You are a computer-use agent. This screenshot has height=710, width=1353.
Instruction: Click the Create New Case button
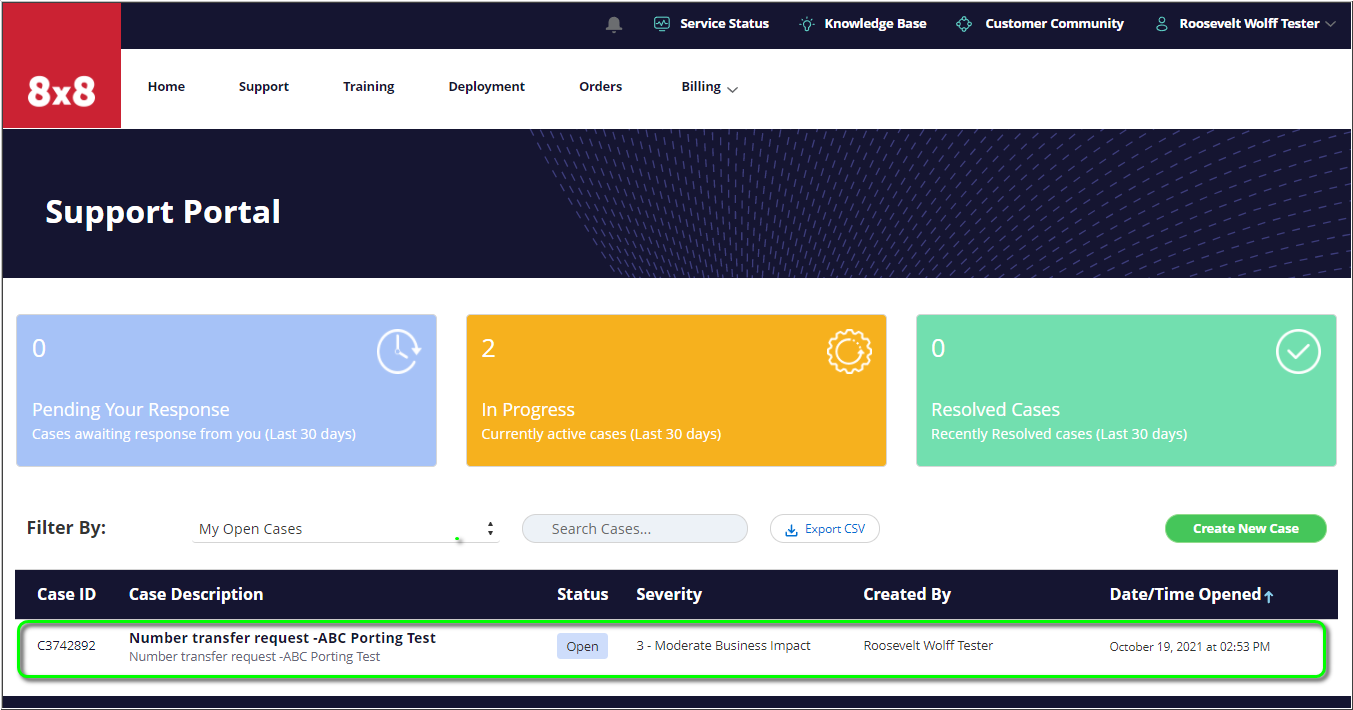click(1246, 529)
